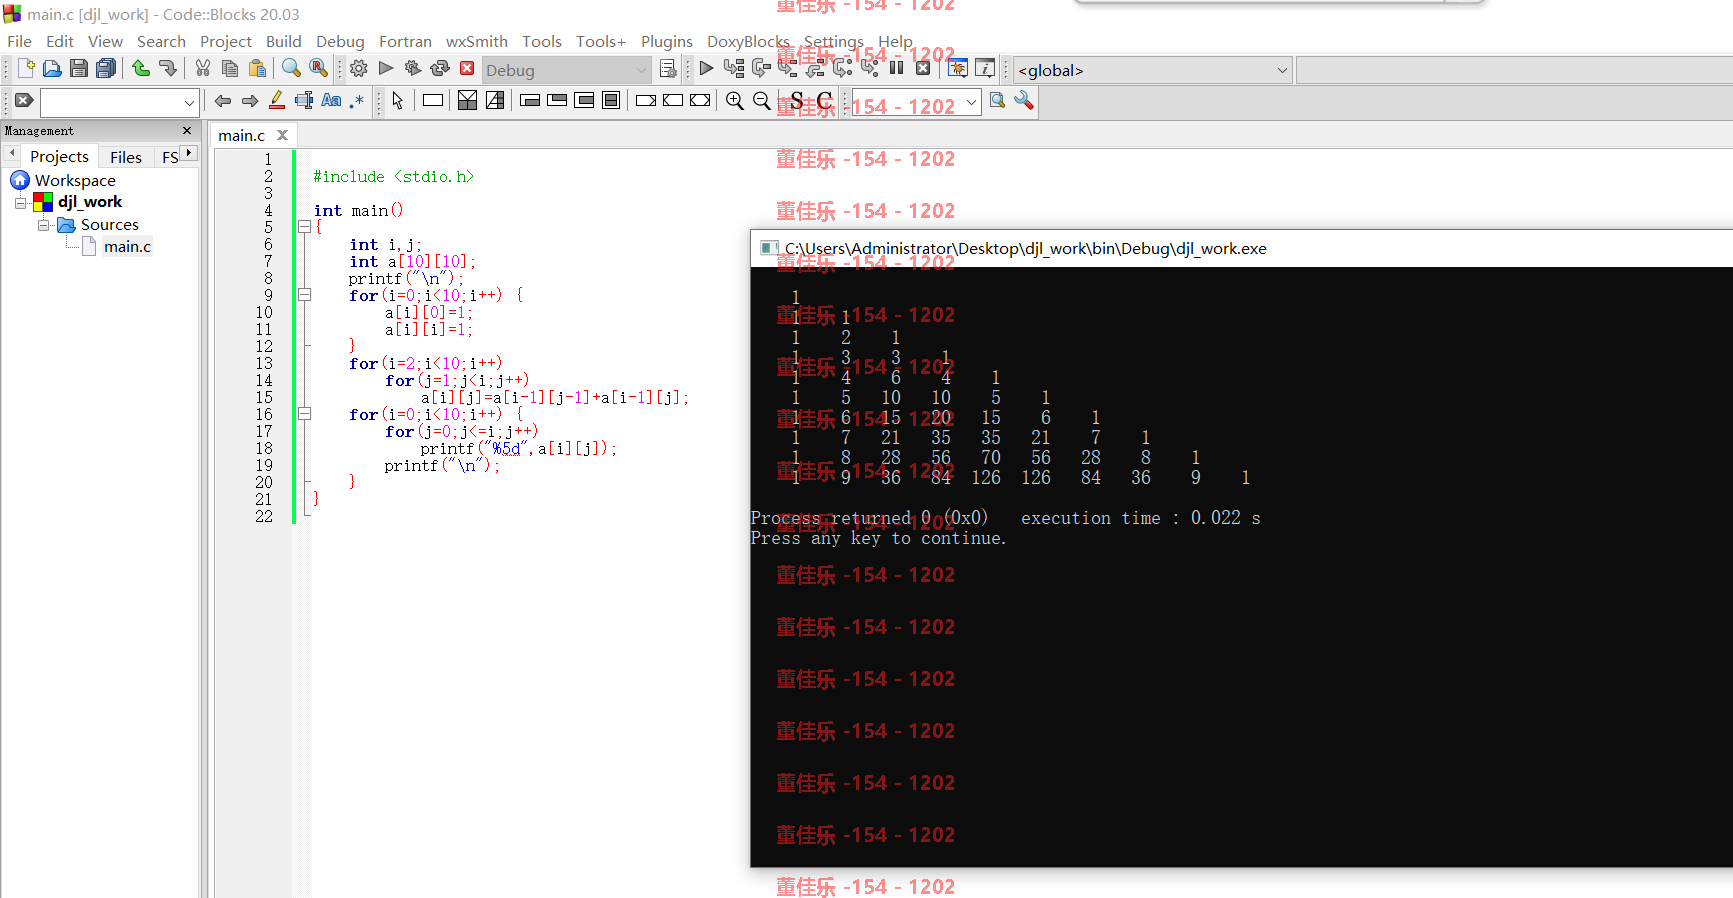Screen dimensions: 1733x898
Task: Open the Find magnifier tool
Action: (x=291, y=68)
